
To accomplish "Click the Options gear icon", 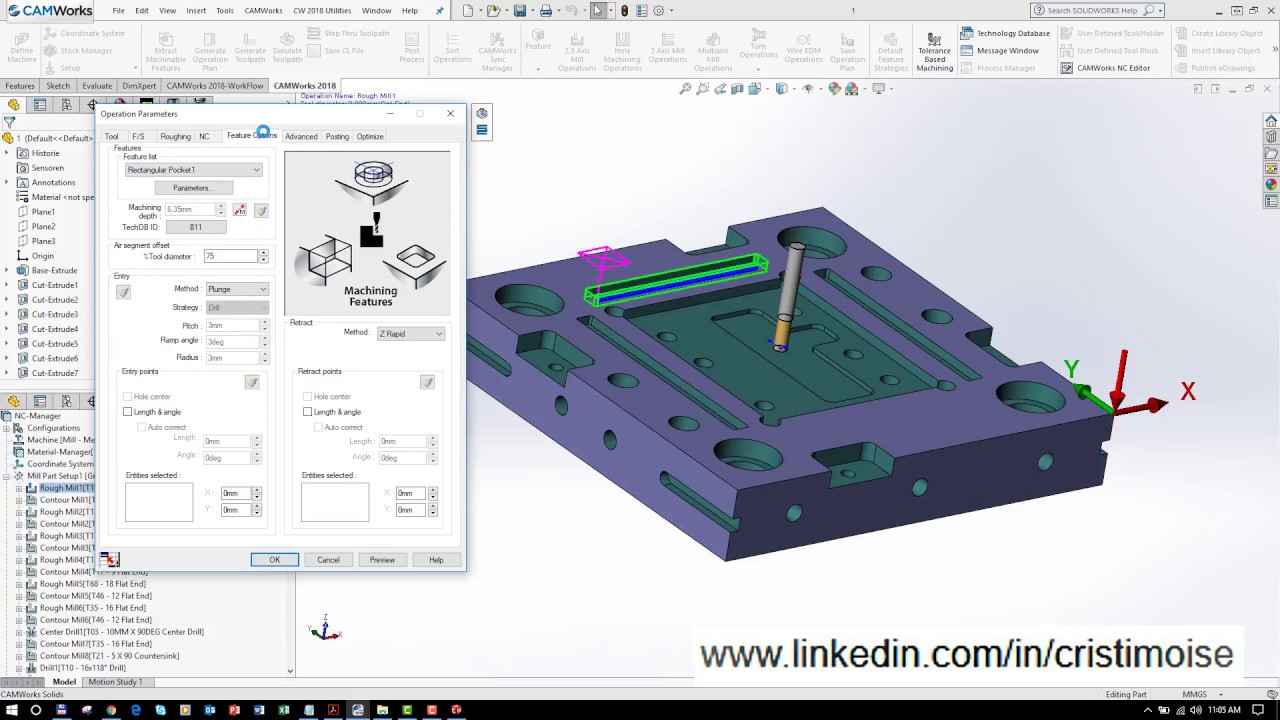I will click(658, 11).
